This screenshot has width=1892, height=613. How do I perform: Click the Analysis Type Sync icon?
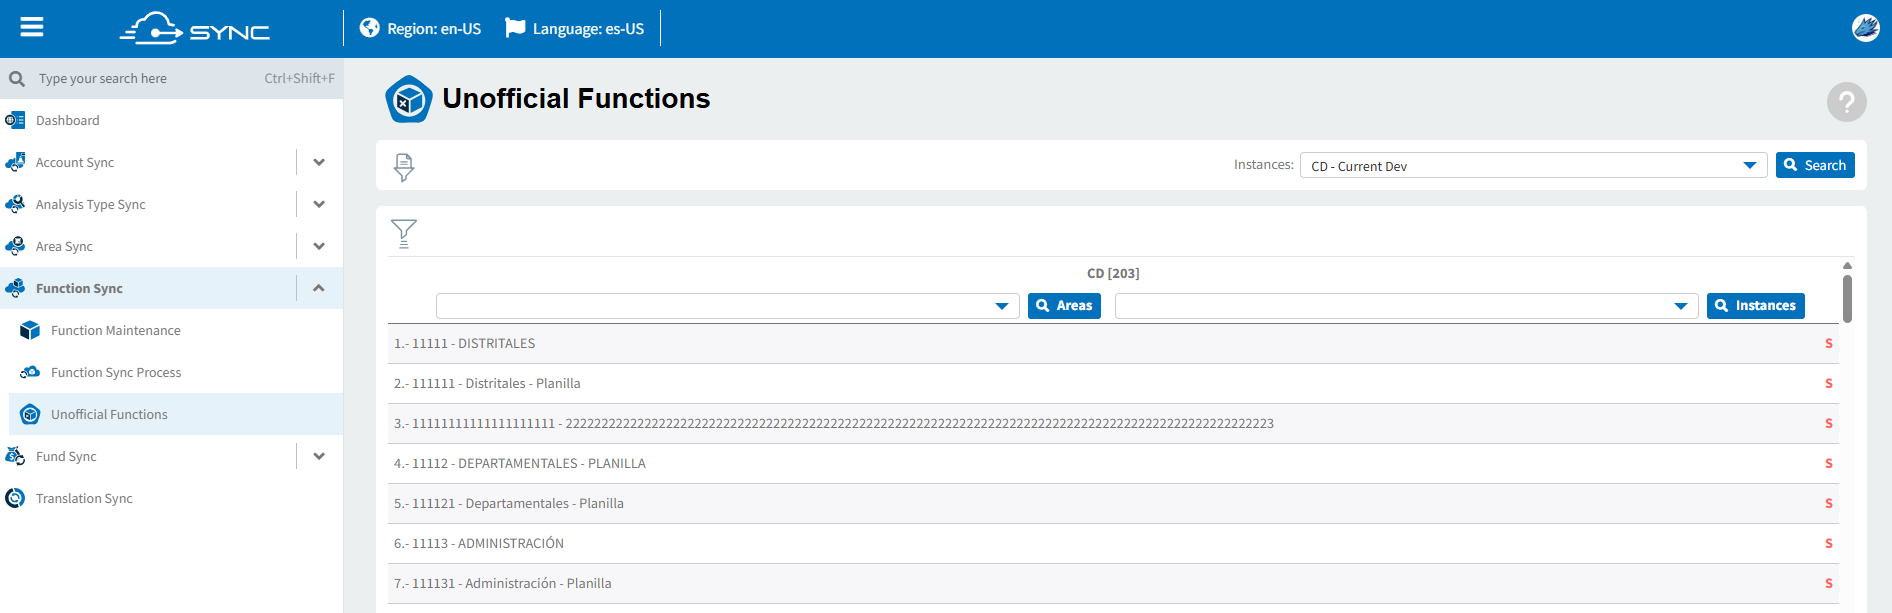pyautogui.click(x=15, y=204)
